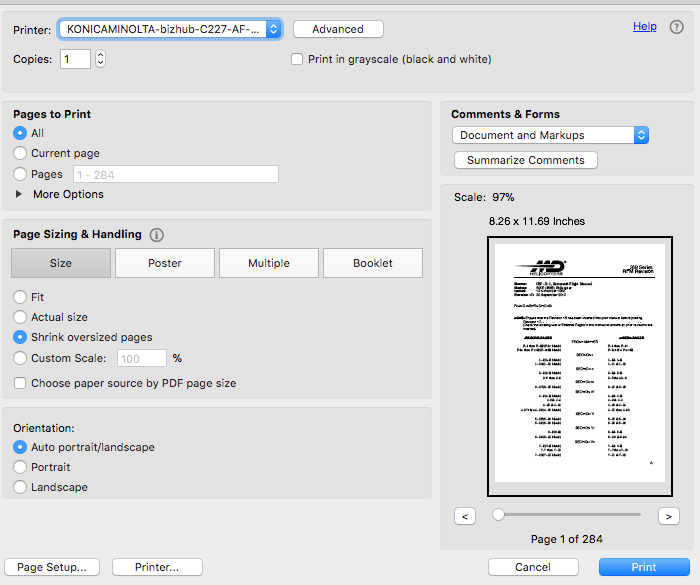Show Page Sizing & Handling info icon
This screenshot has width=700, height=585.
click(x=156, y=235)
